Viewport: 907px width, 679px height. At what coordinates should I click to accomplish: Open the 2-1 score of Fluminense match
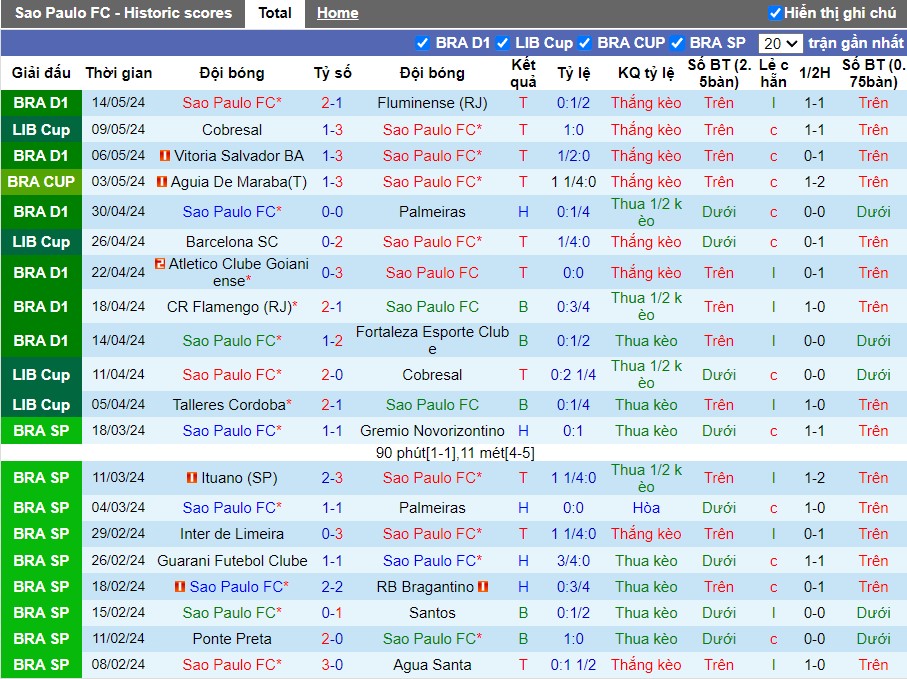click(332, 103)
